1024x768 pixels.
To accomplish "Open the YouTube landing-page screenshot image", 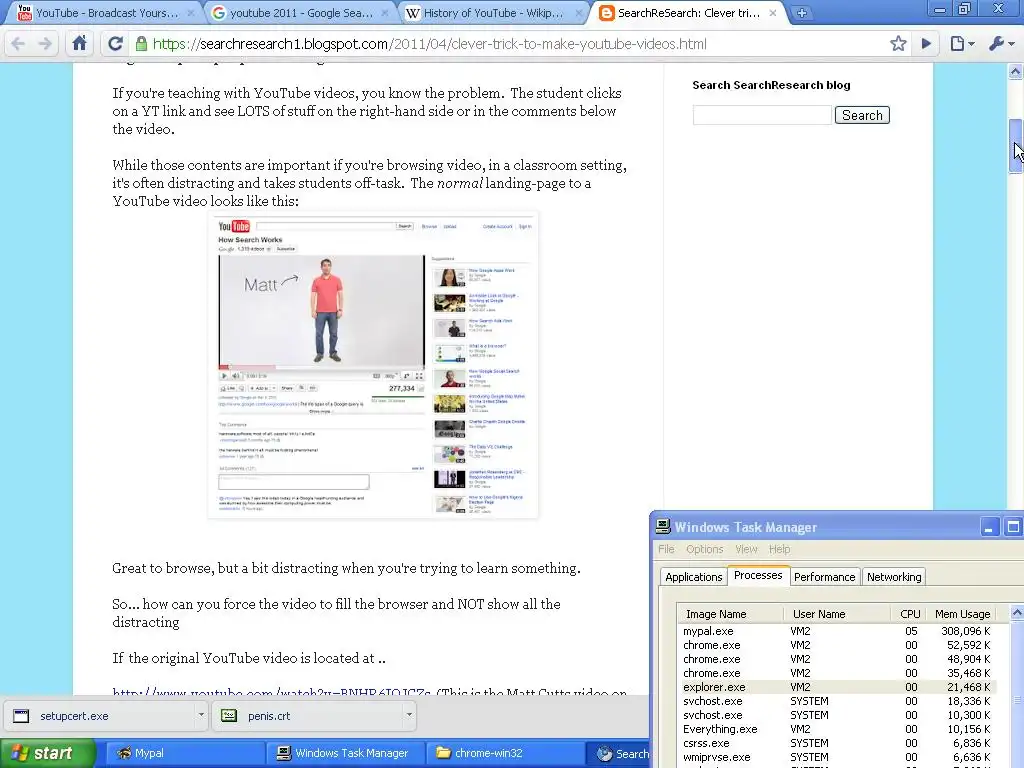I will point(373,366).
